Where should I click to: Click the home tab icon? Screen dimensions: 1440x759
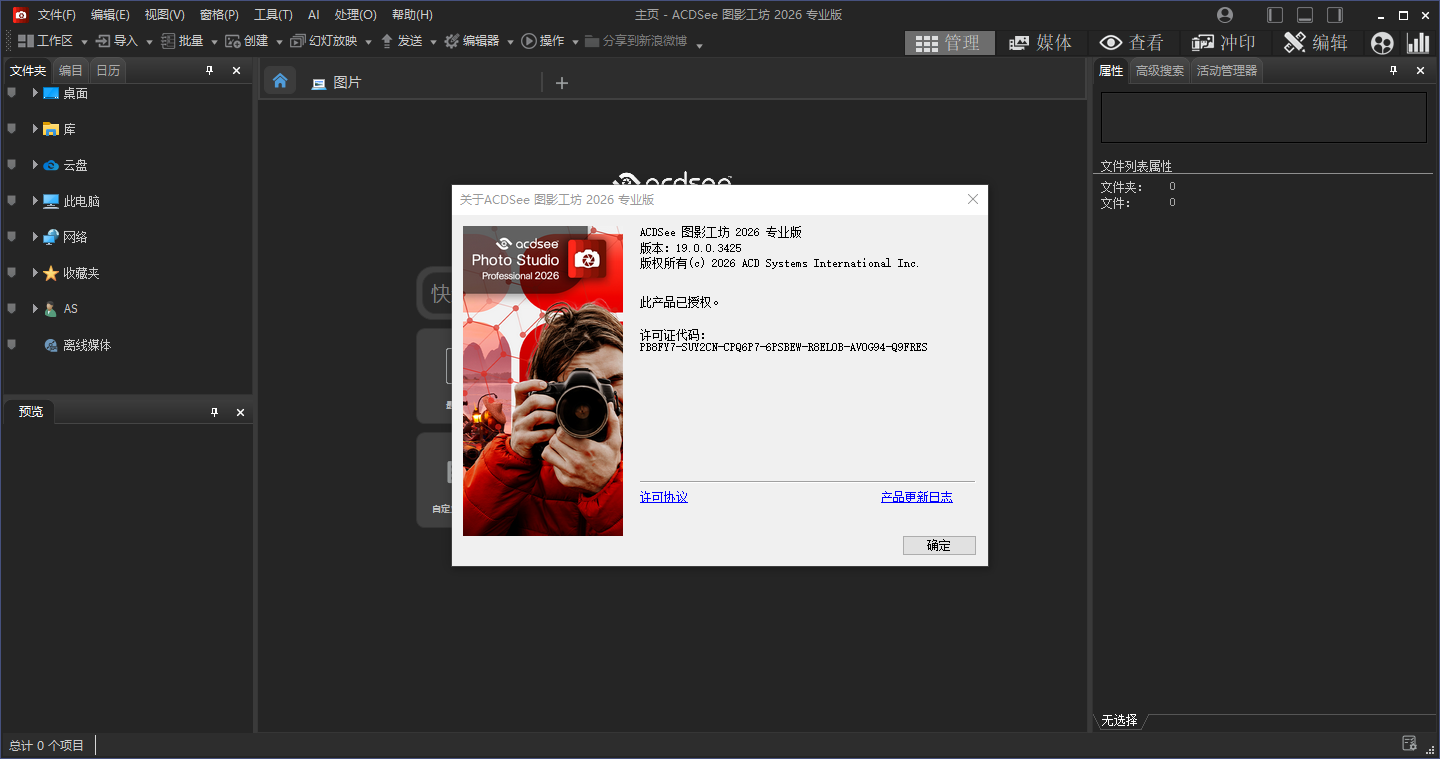click(280, 81)
